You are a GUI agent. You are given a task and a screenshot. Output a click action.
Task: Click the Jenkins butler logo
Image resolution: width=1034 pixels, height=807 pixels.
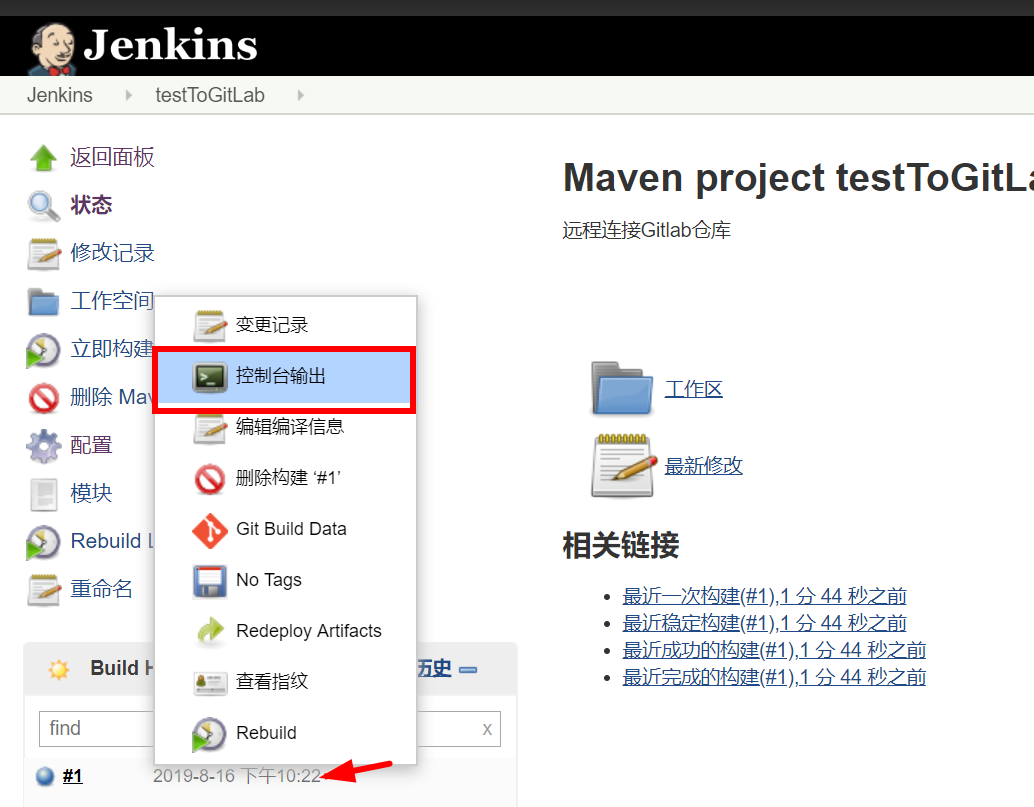(51, 49)
